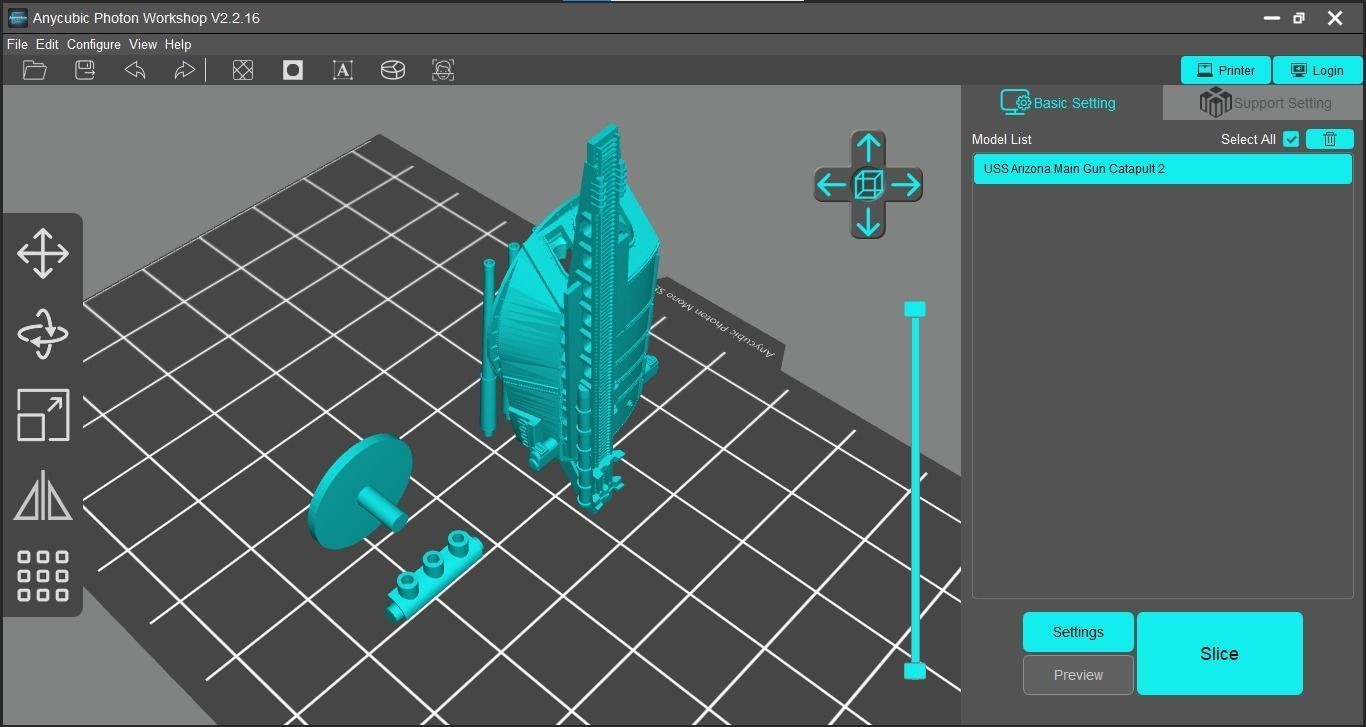Activate the Scale tool in left sidebar

(43, 415)
